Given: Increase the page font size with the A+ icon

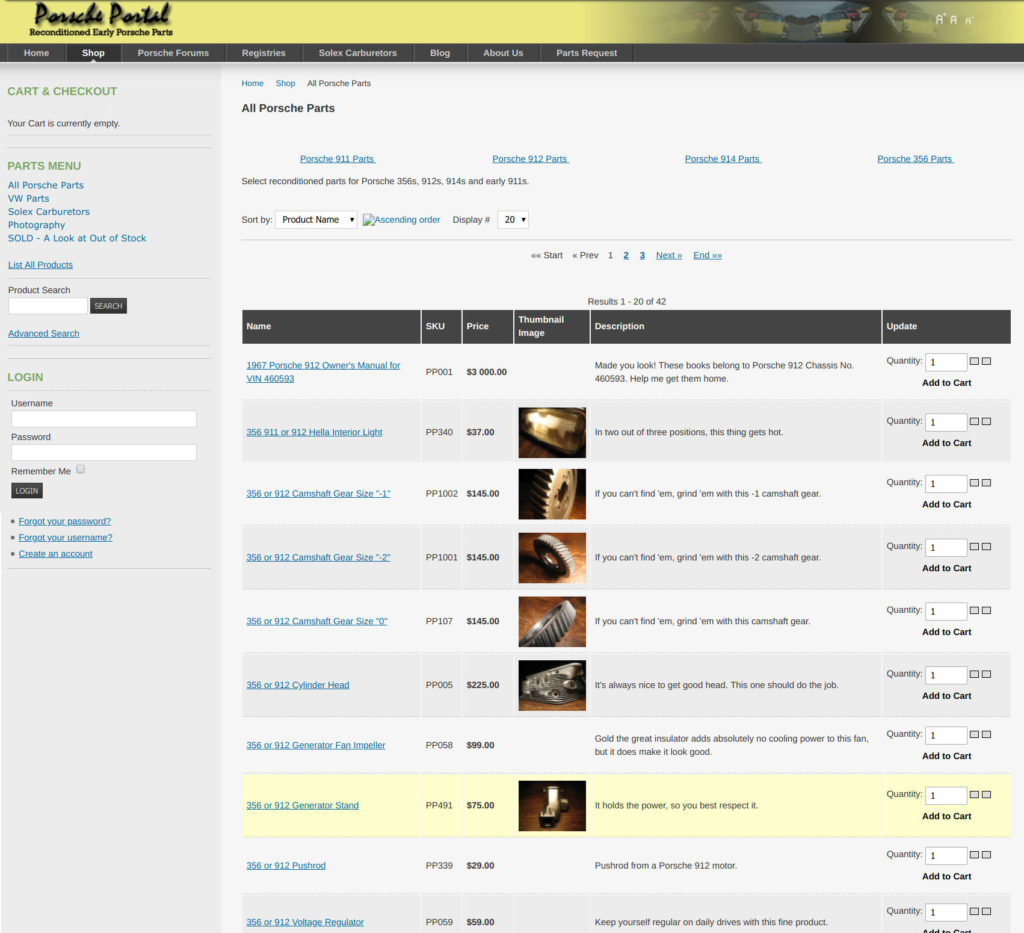Looking at the screenshot, I should [940, 19].
